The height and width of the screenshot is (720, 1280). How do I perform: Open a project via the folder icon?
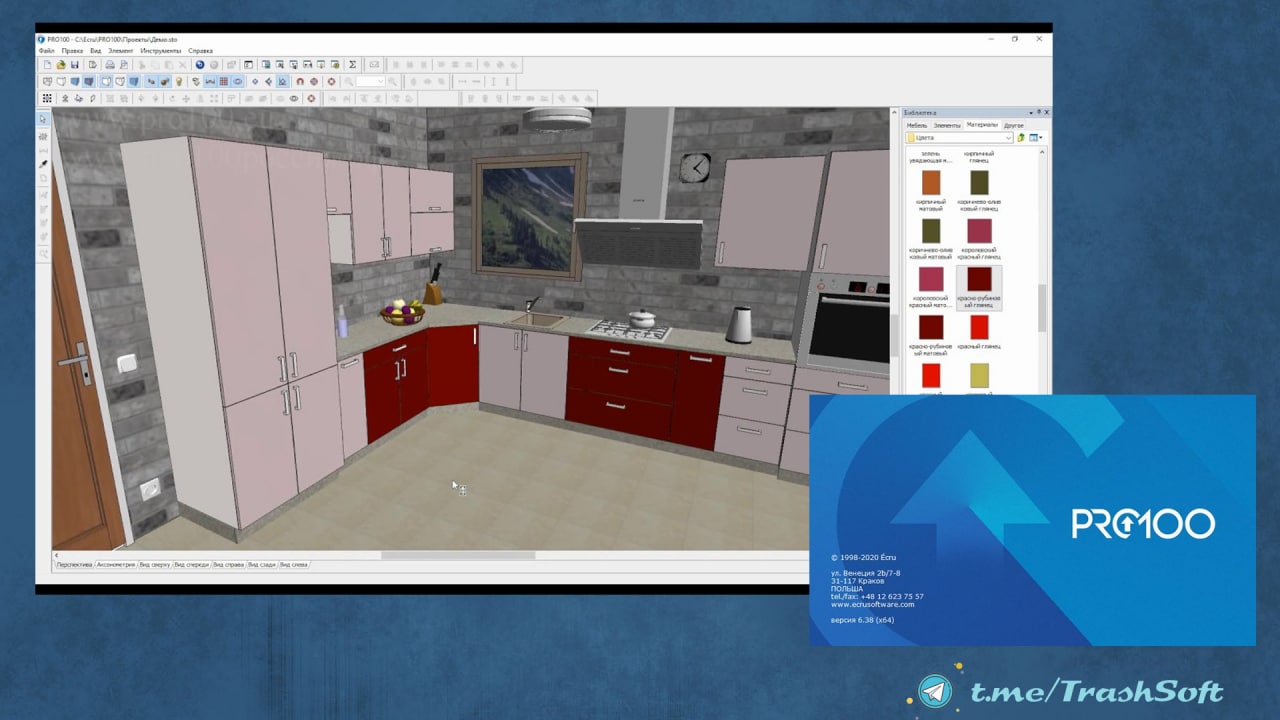(60, 65)
